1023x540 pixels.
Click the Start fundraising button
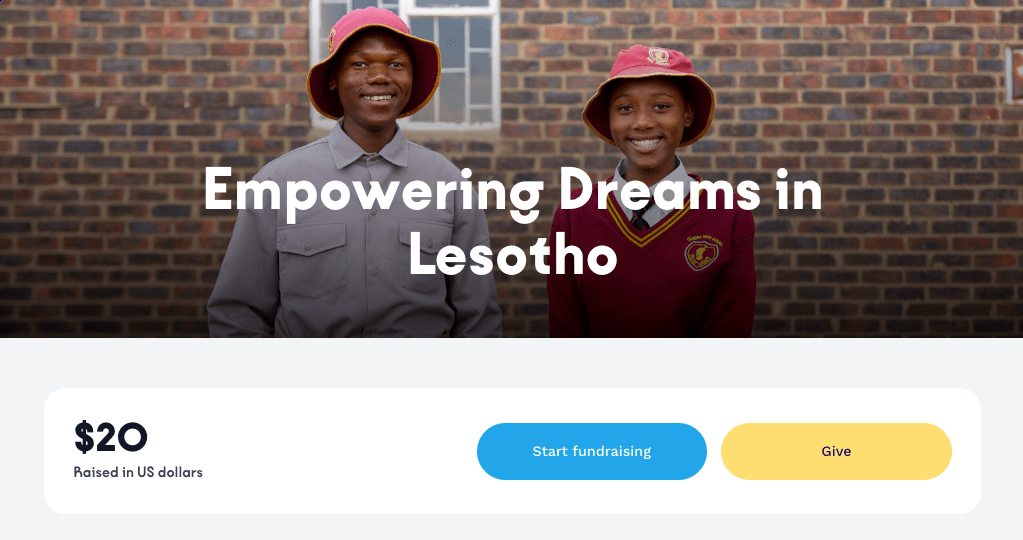click(591, 451)
